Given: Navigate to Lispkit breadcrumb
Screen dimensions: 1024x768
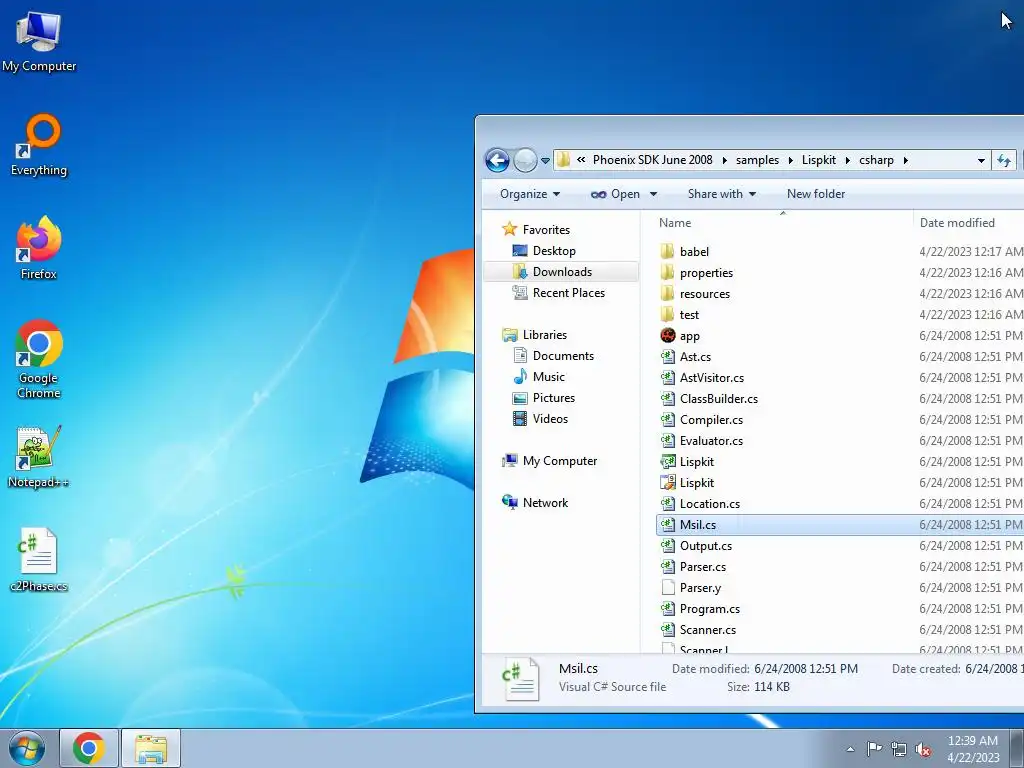Looking at the screenshot, I should click(818, 160).
